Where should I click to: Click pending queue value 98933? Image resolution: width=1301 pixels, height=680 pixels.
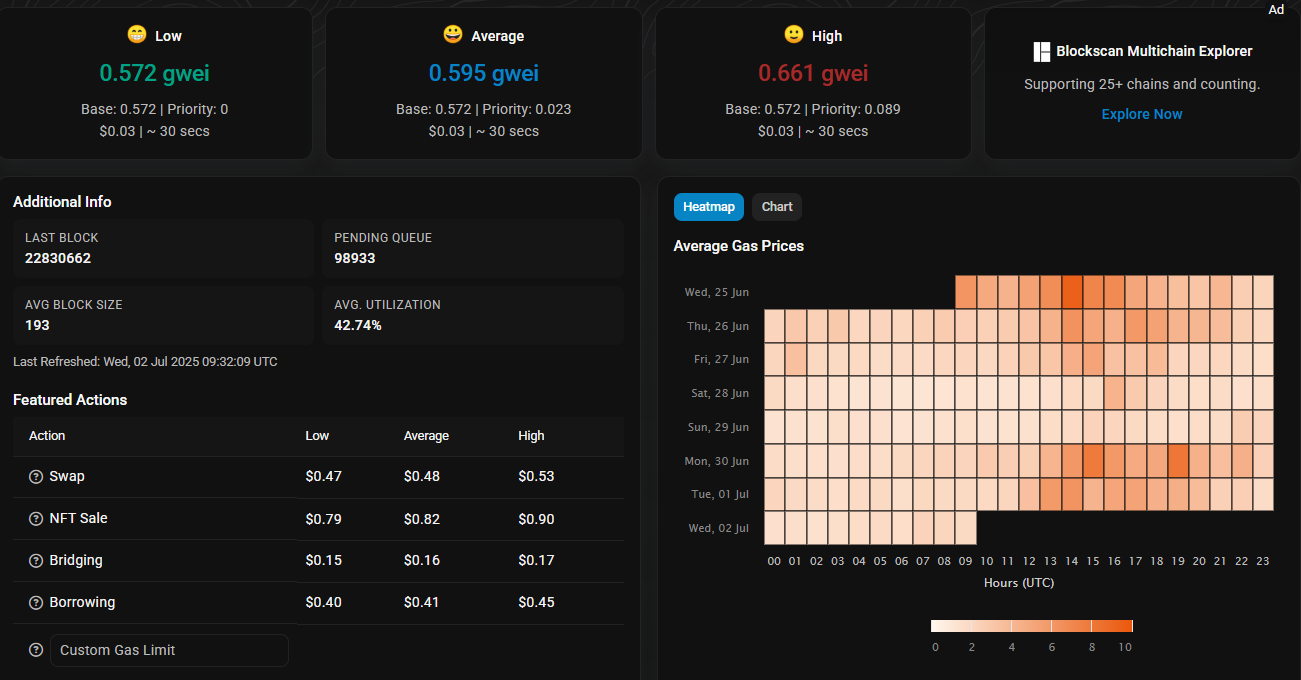355,258
